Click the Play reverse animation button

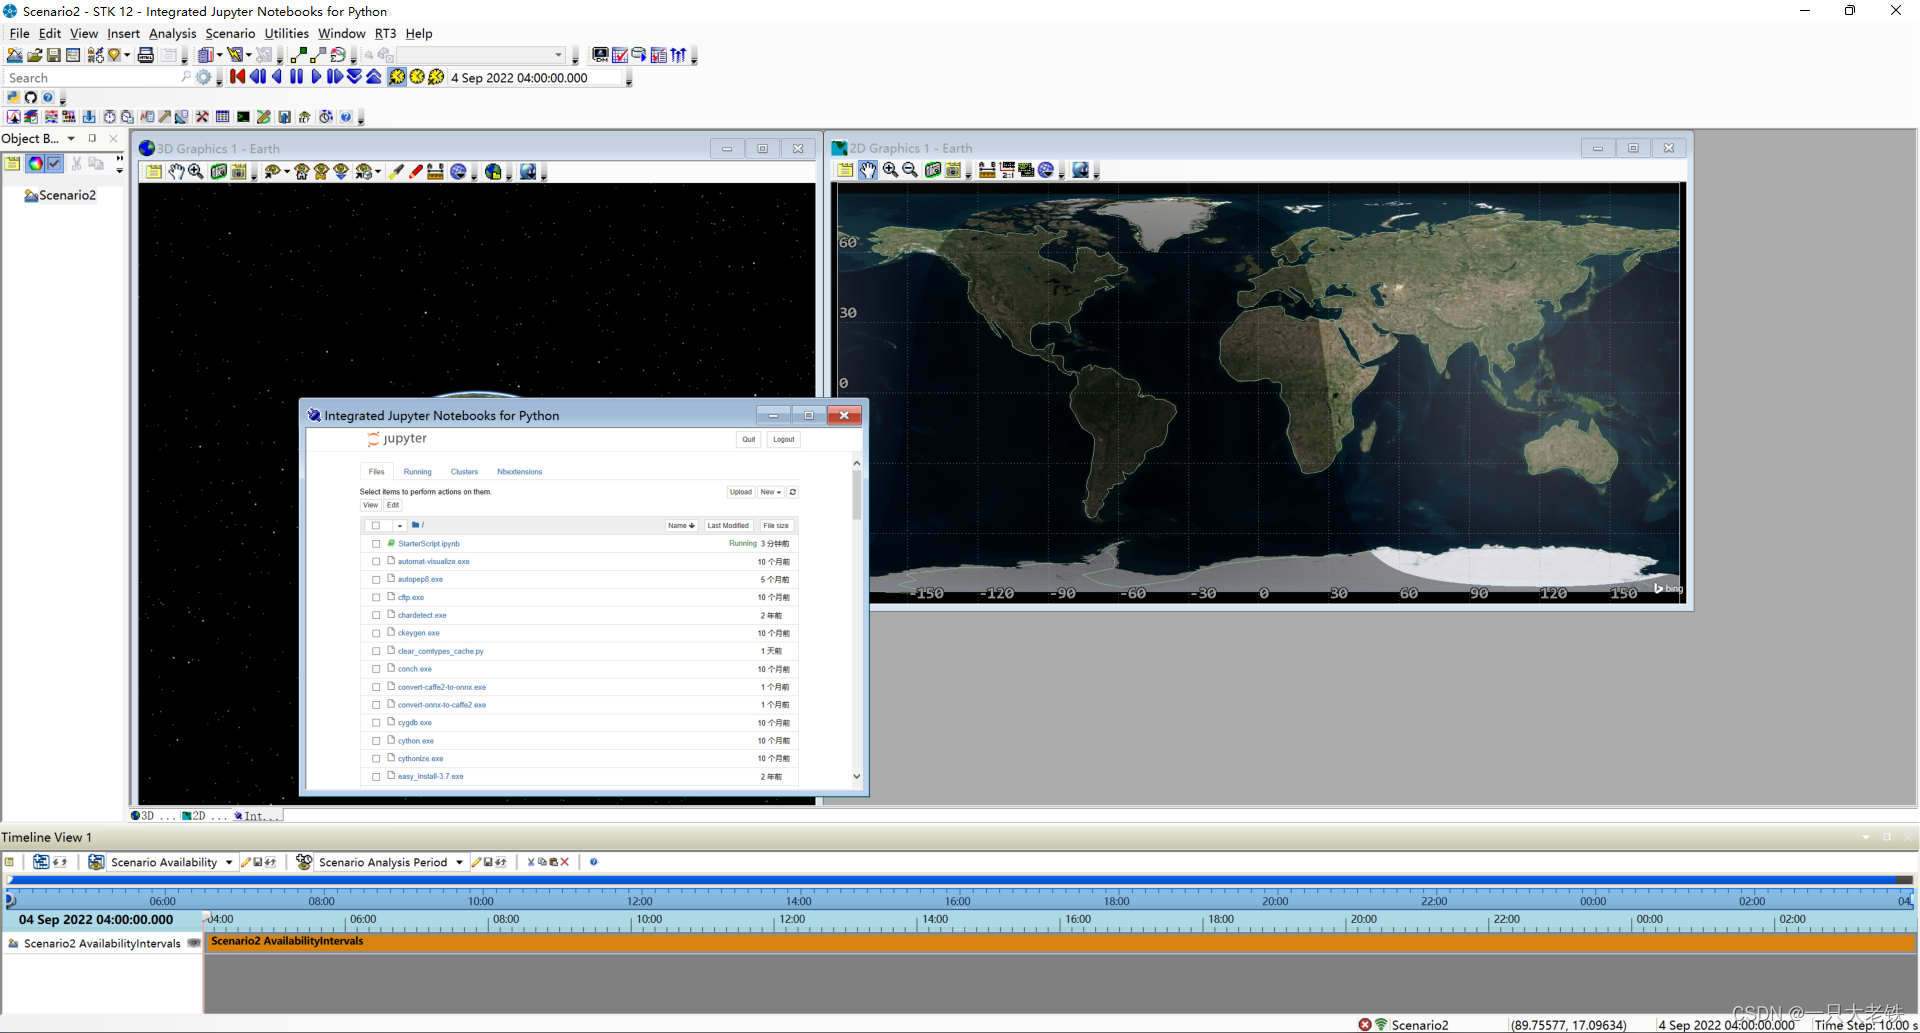[277, 77]
